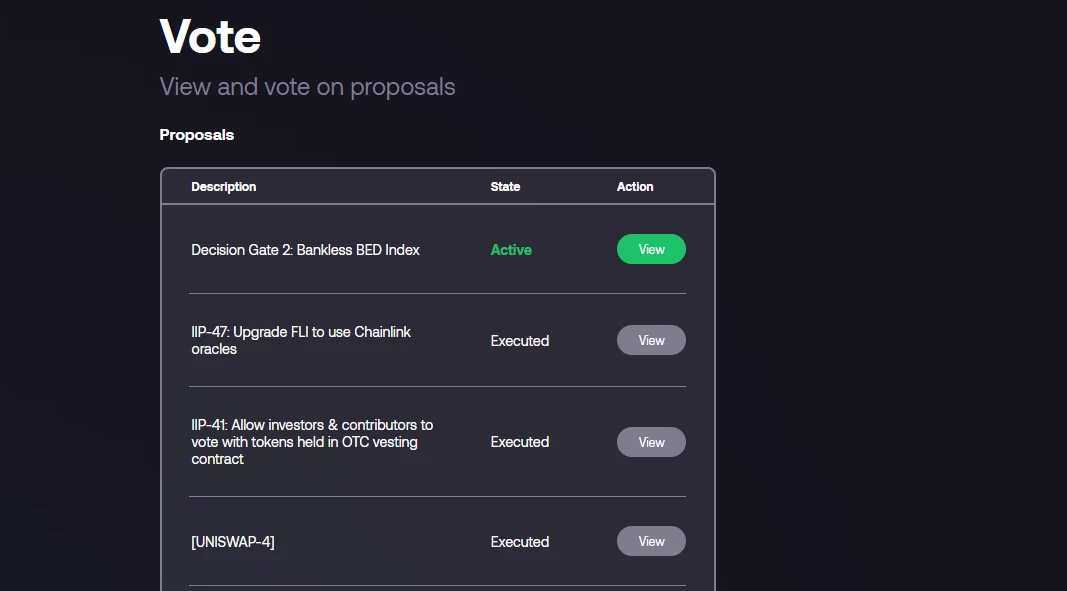Click empty dark background right of proposals table

885,340
